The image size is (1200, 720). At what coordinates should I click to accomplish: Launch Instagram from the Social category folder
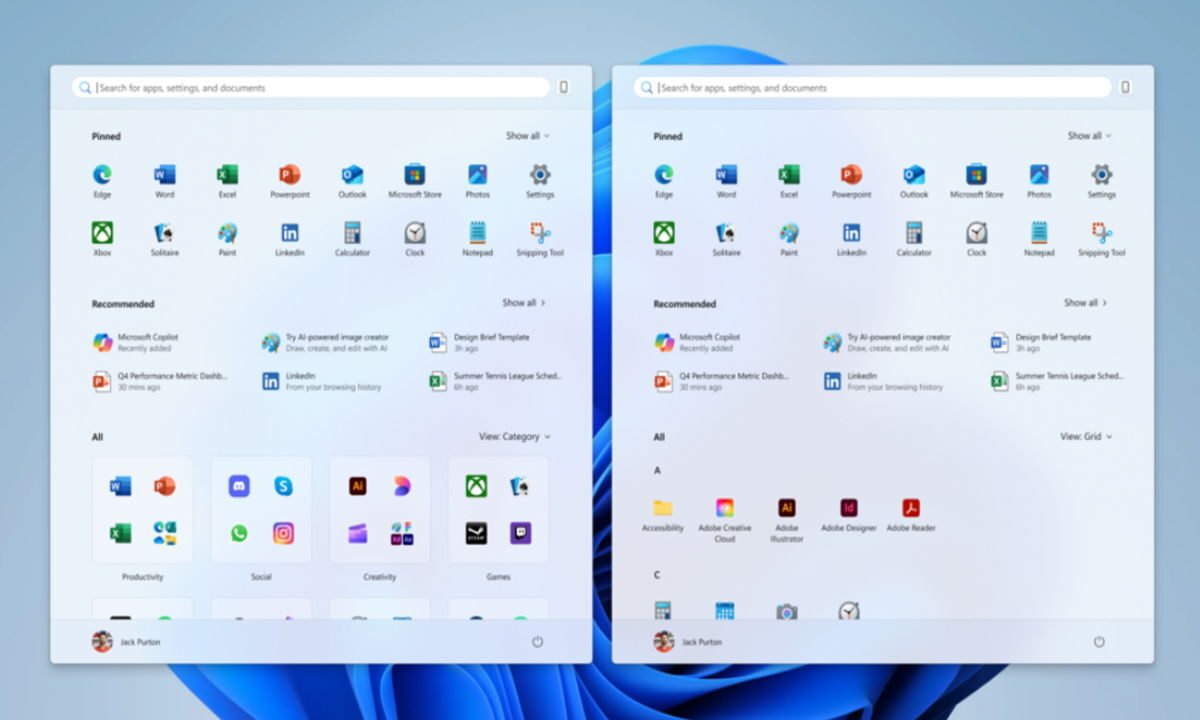point(284,533)
